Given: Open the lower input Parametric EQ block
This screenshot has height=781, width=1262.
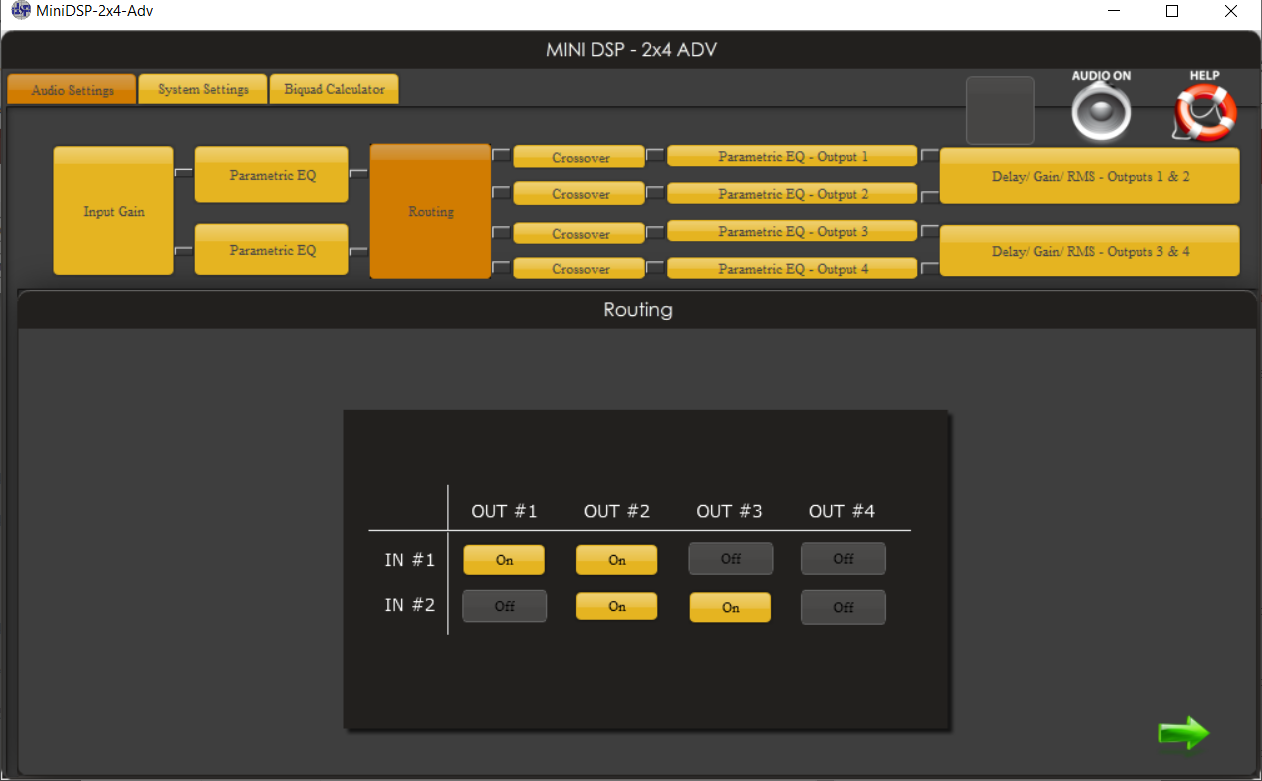Looking at the screenshot, I should click(272, 250).
